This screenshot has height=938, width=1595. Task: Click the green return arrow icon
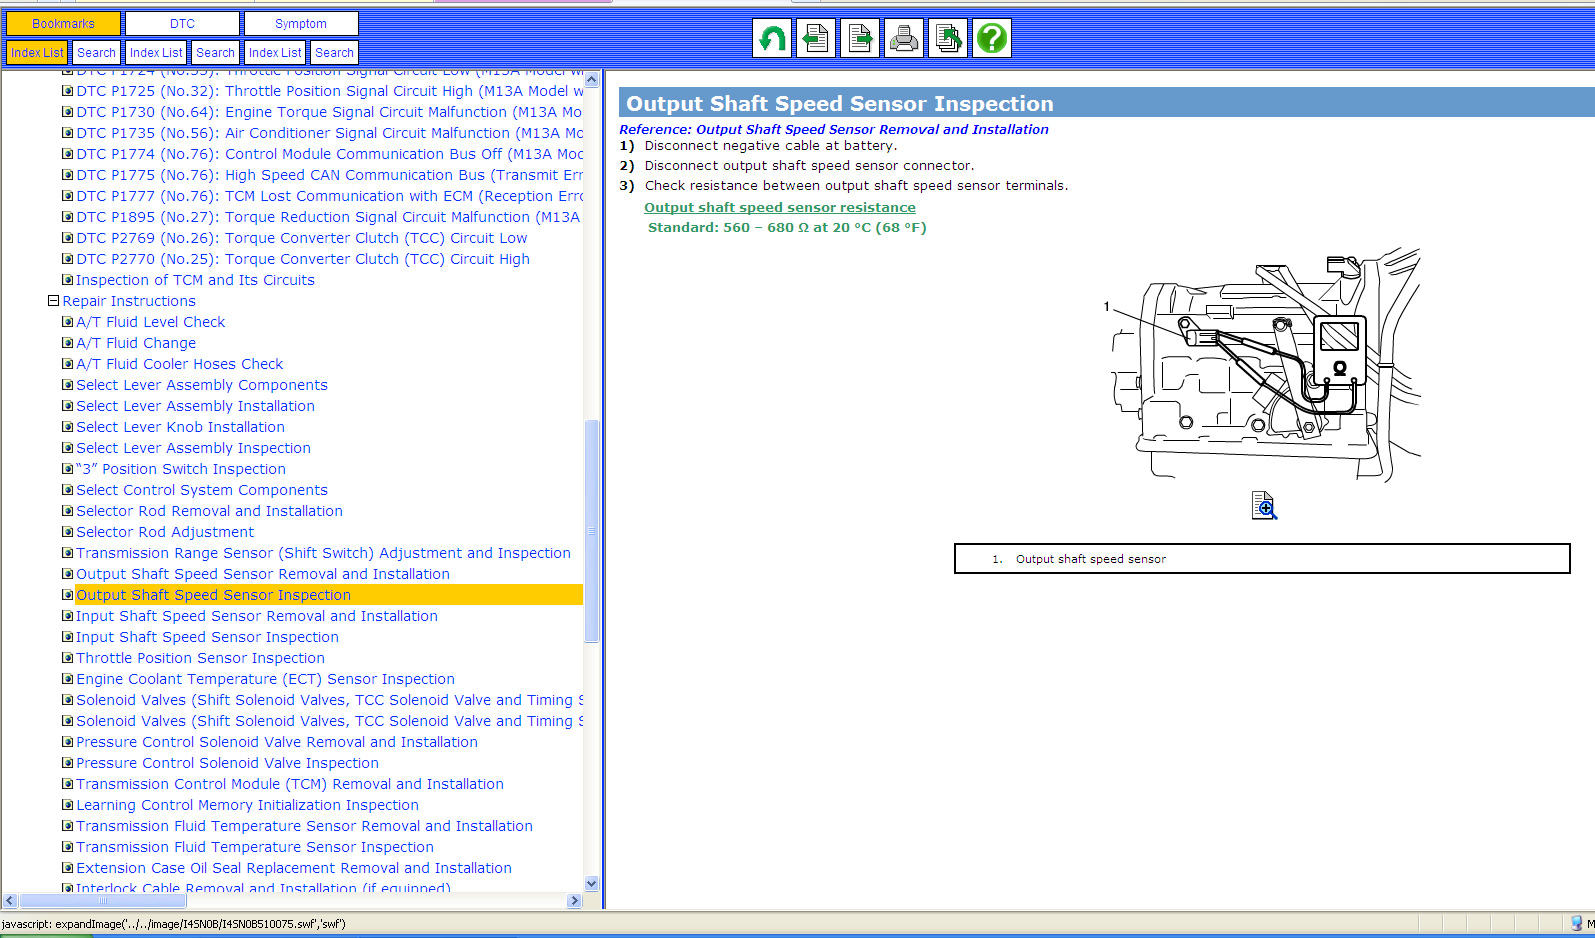771,39
